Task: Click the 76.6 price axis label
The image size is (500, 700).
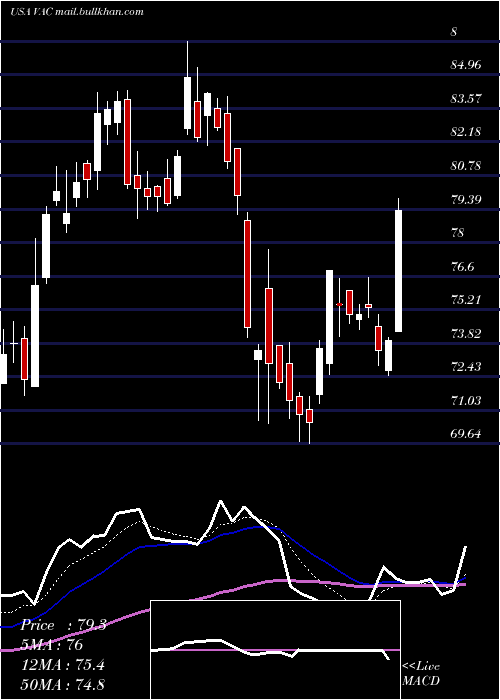Action: tap(462, 267)
